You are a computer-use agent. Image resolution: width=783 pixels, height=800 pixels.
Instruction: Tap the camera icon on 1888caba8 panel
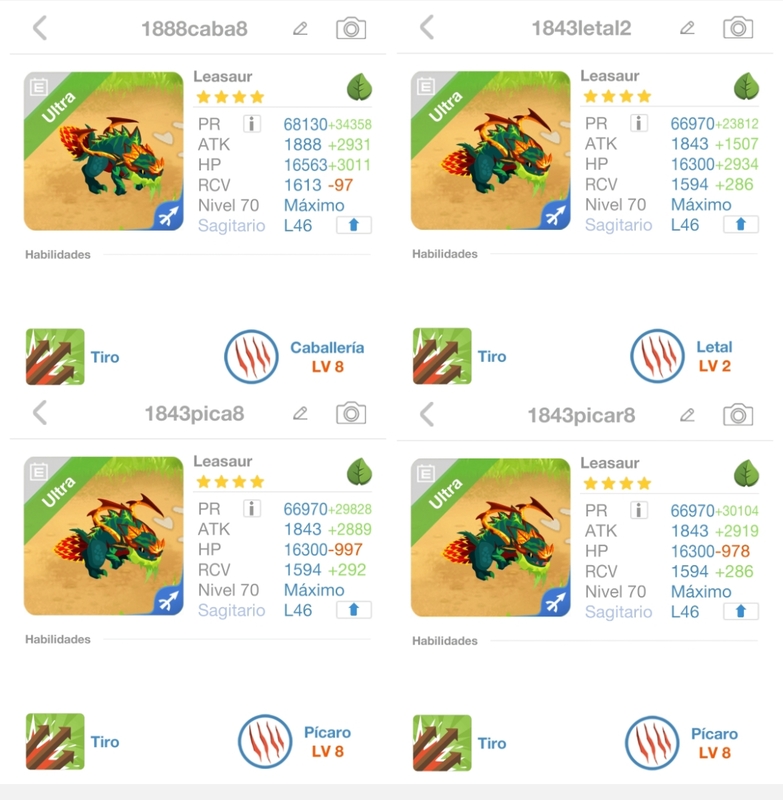[x=351, y=29]
